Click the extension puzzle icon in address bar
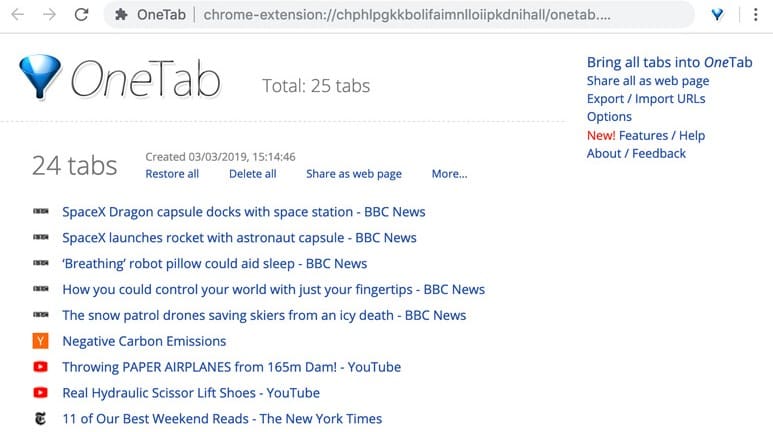The height and width of the screenshot is (432, 773). (x=121, y=15)
